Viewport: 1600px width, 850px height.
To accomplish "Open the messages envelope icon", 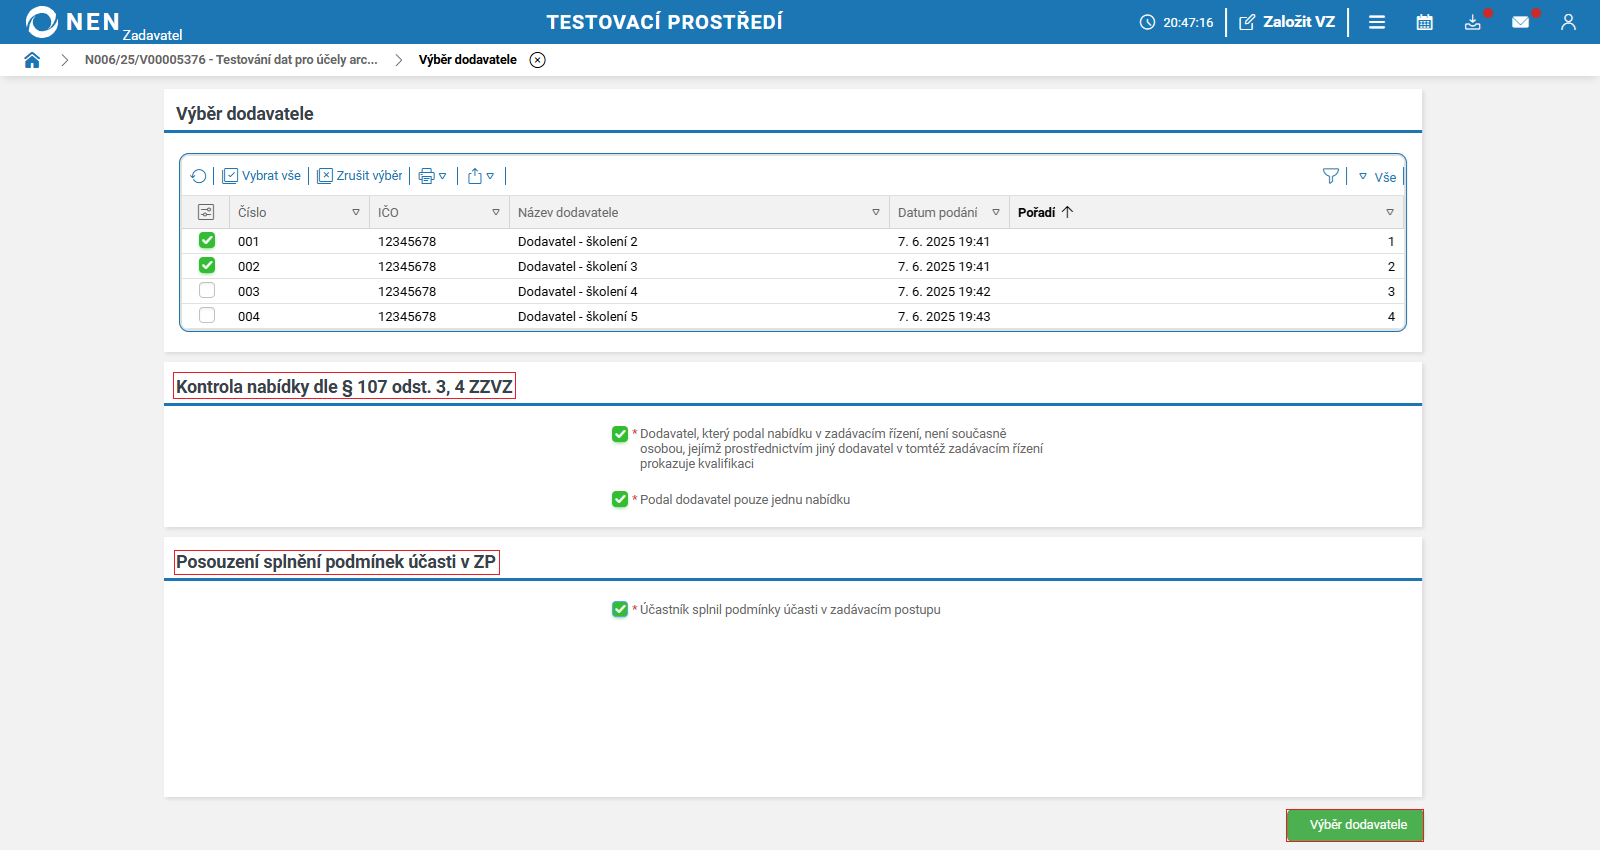I will [x=1520, y=22].
